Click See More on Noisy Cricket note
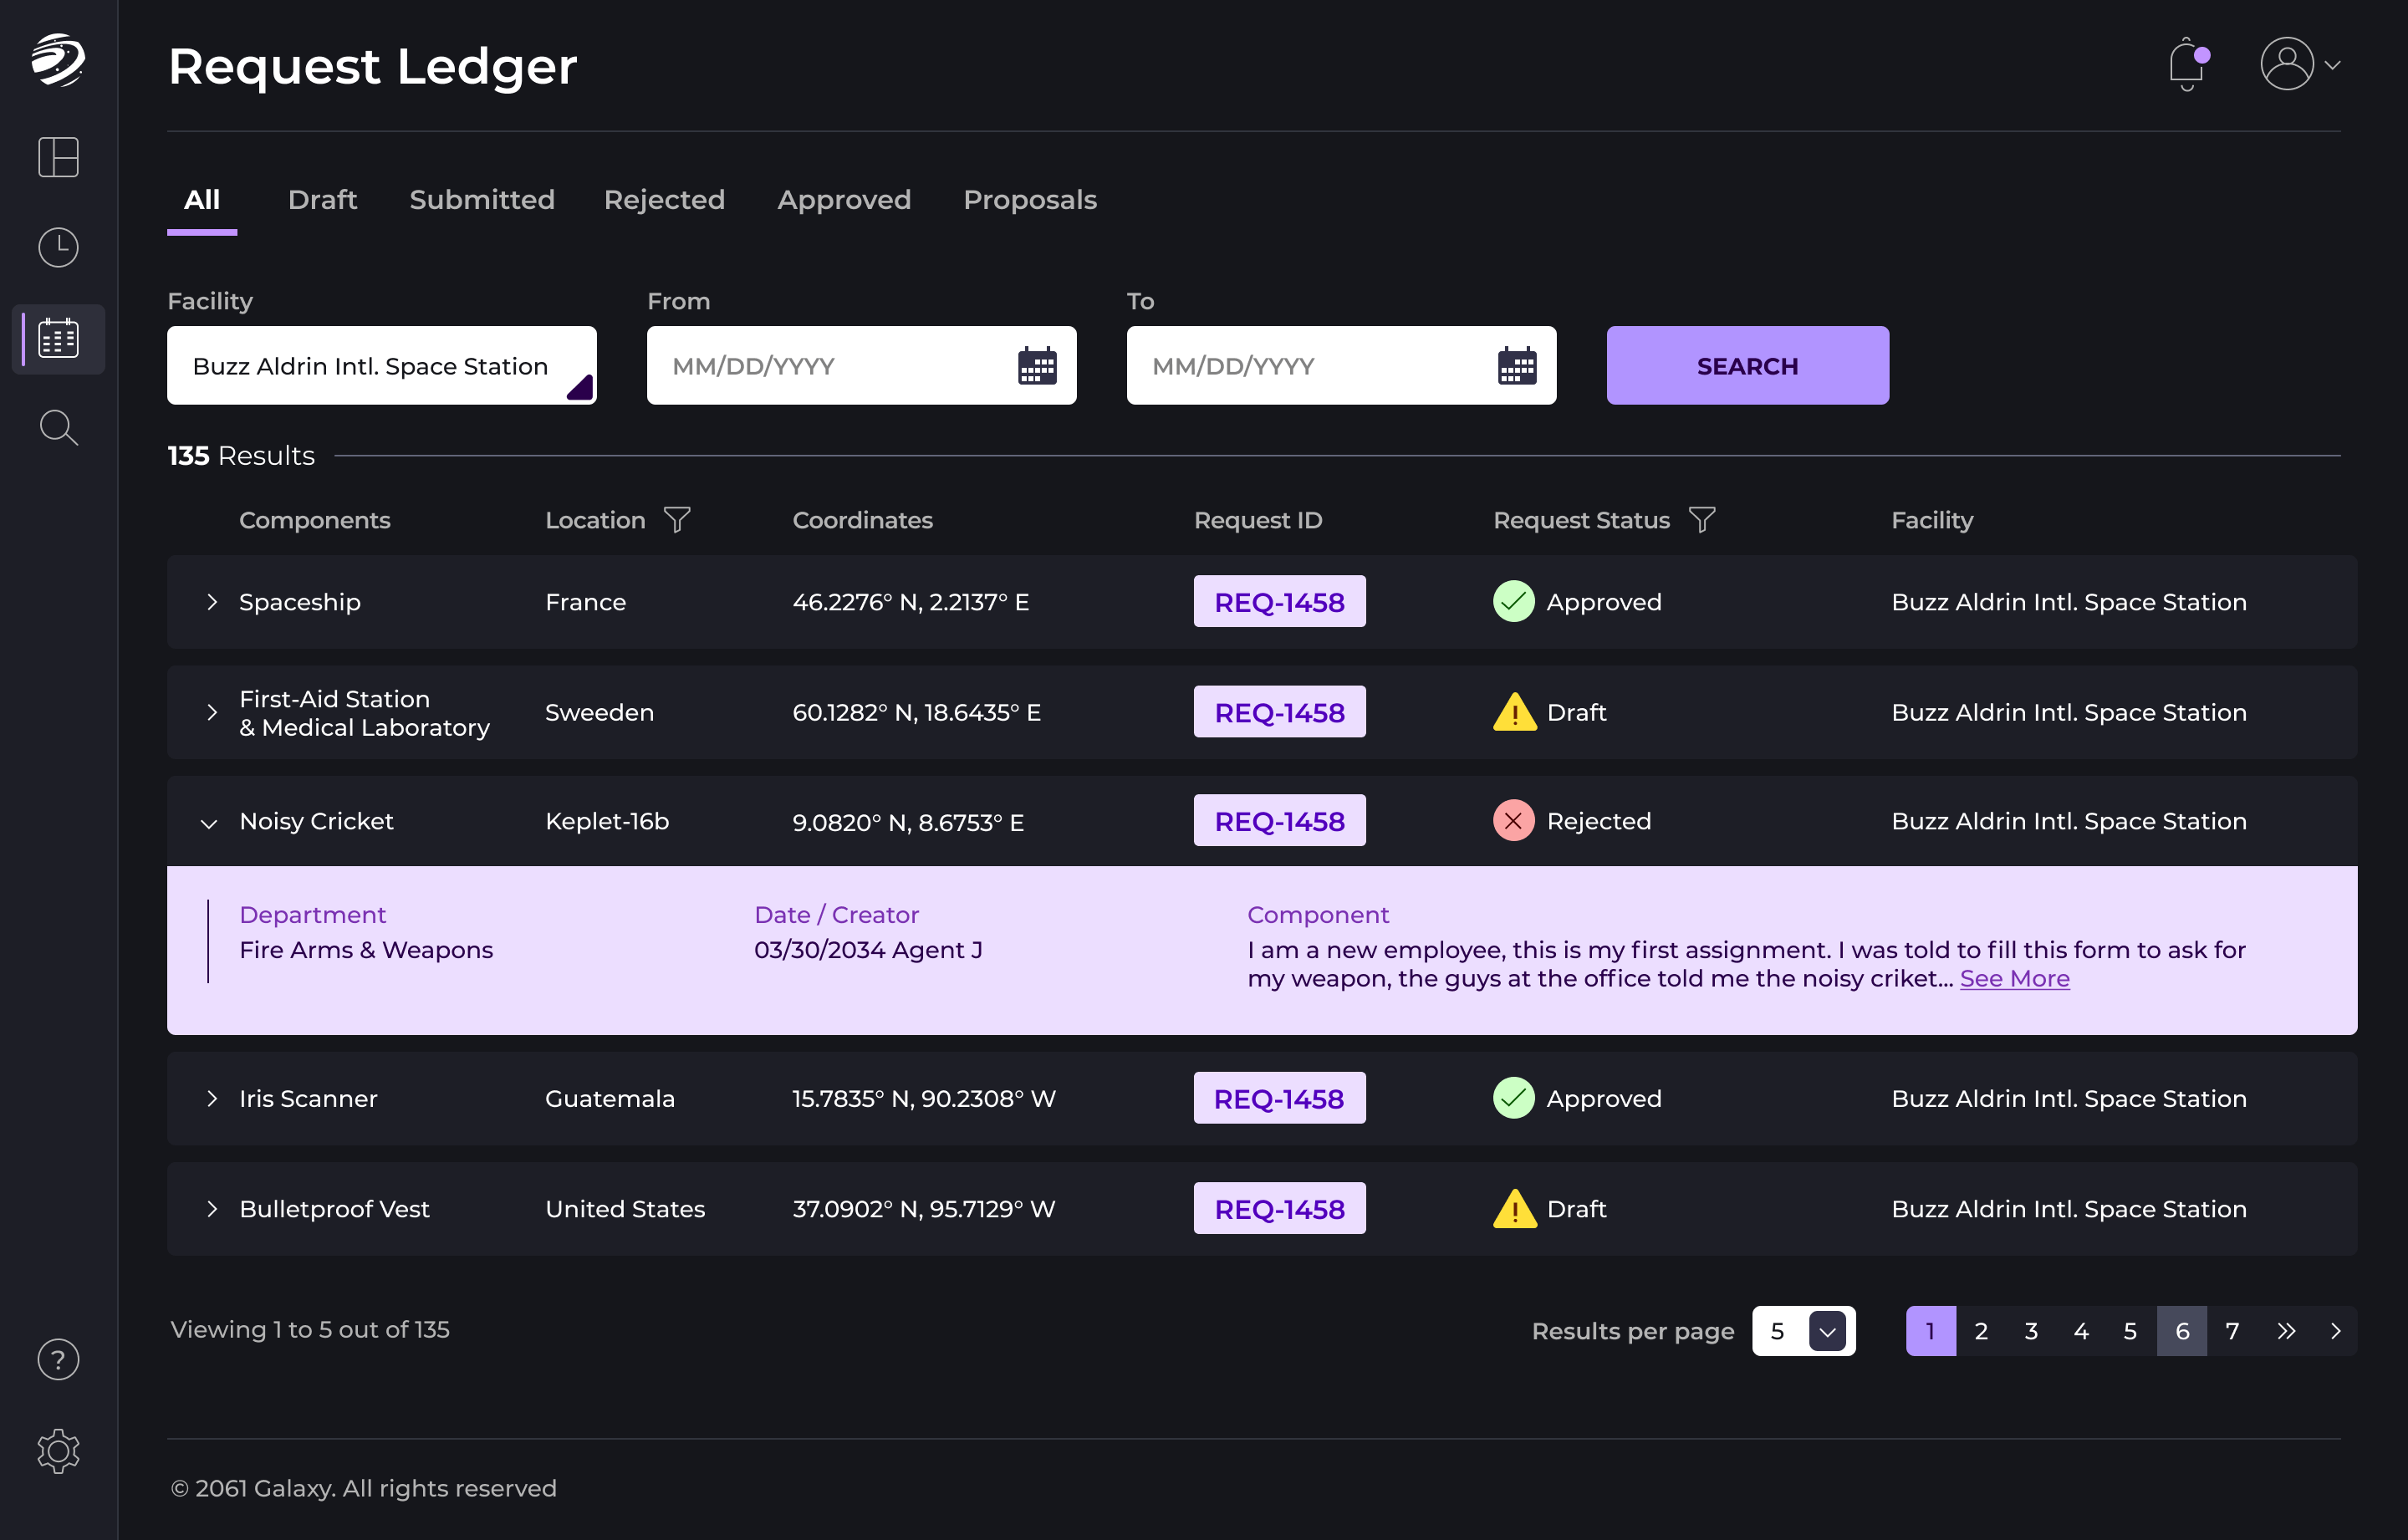Viewport: 2408px width, 1540px height. point(2013,977)
